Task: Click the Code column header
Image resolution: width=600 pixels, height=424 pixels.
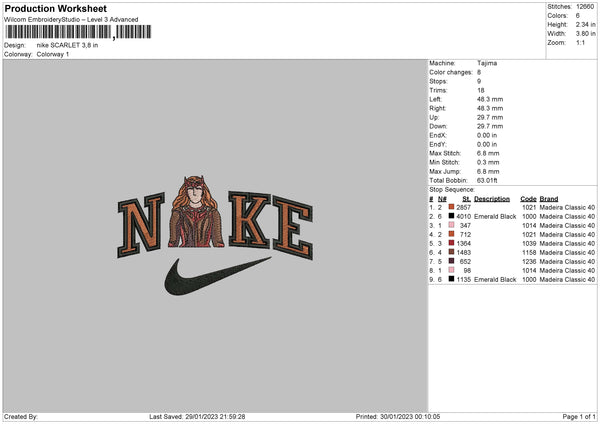Action: tap(528, 199)
